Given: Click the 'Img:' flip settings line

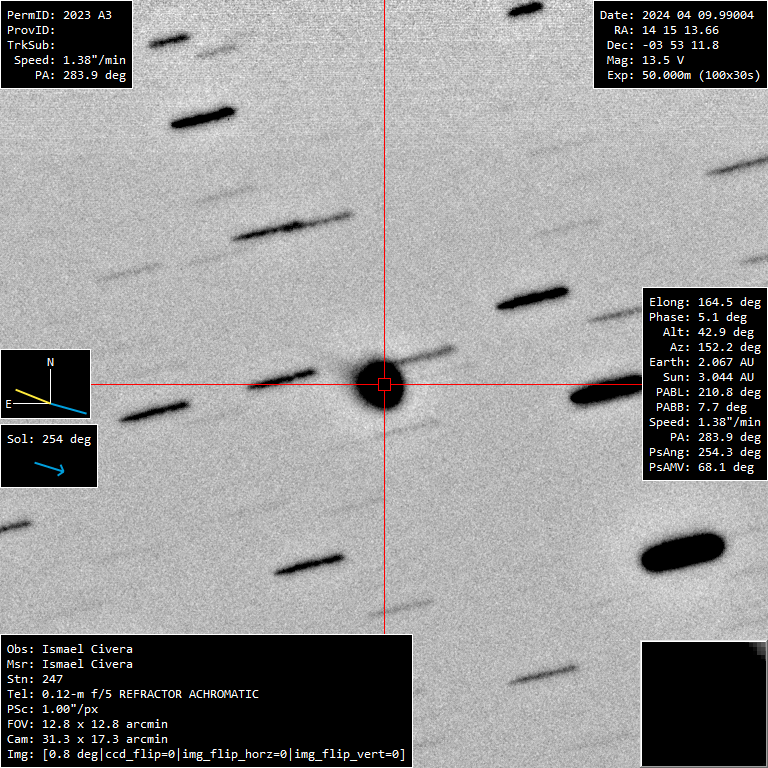Looking at the screenshot, I should pyautogui.click(x=206, y=754).
